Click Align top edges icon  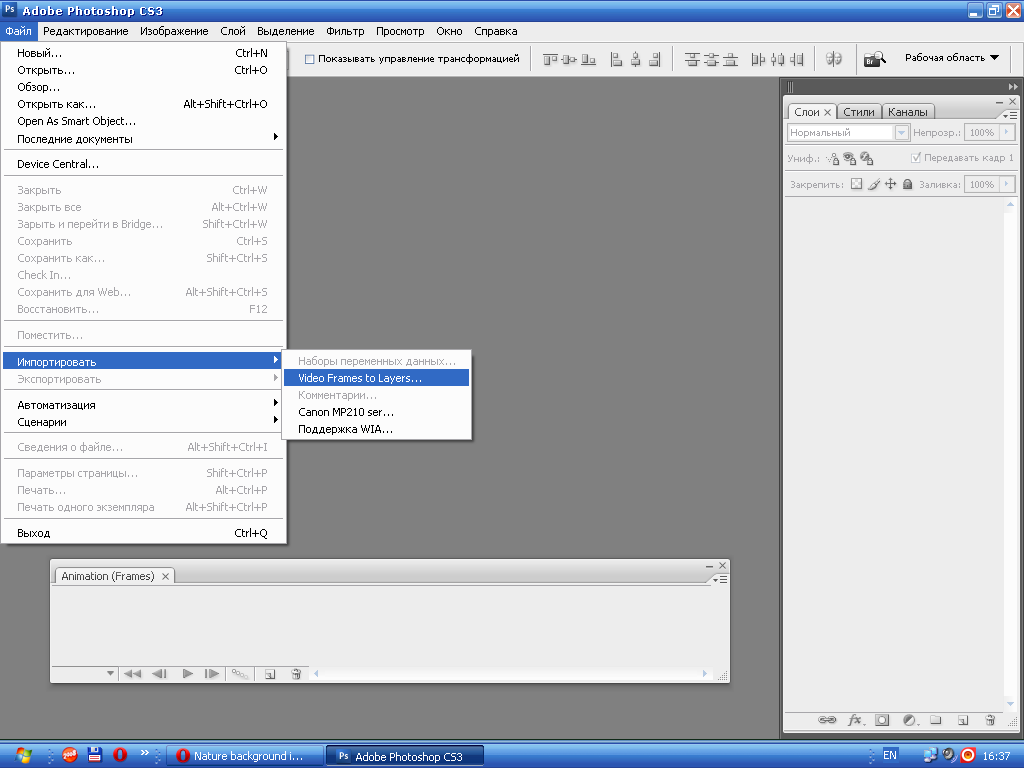(x=551, y=59)
